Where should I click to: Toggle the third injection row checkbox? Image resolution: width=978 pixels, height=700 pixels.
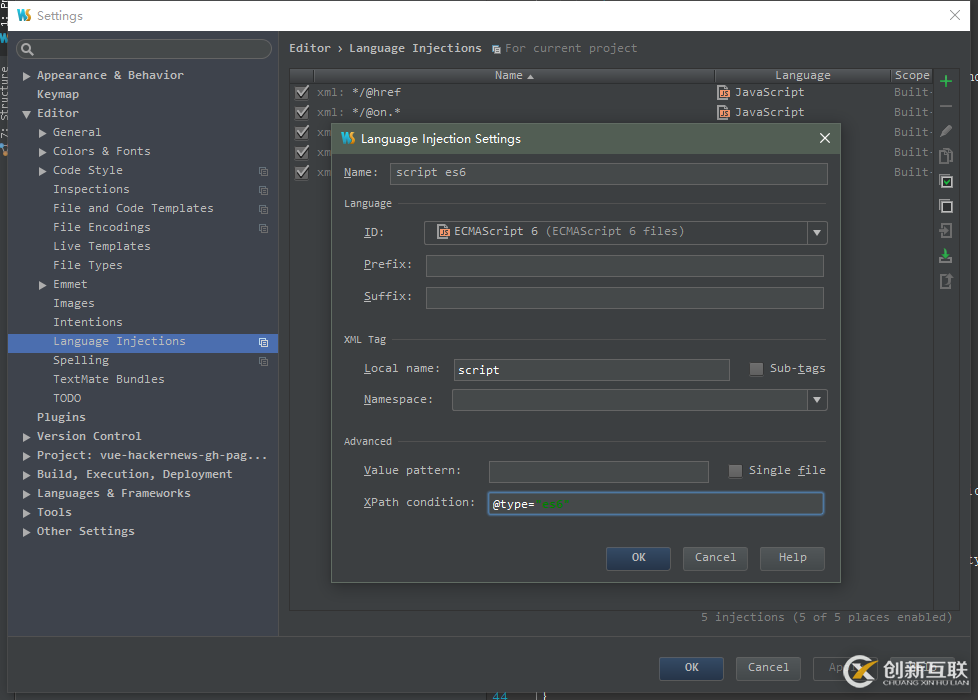(x=302, y=132)
